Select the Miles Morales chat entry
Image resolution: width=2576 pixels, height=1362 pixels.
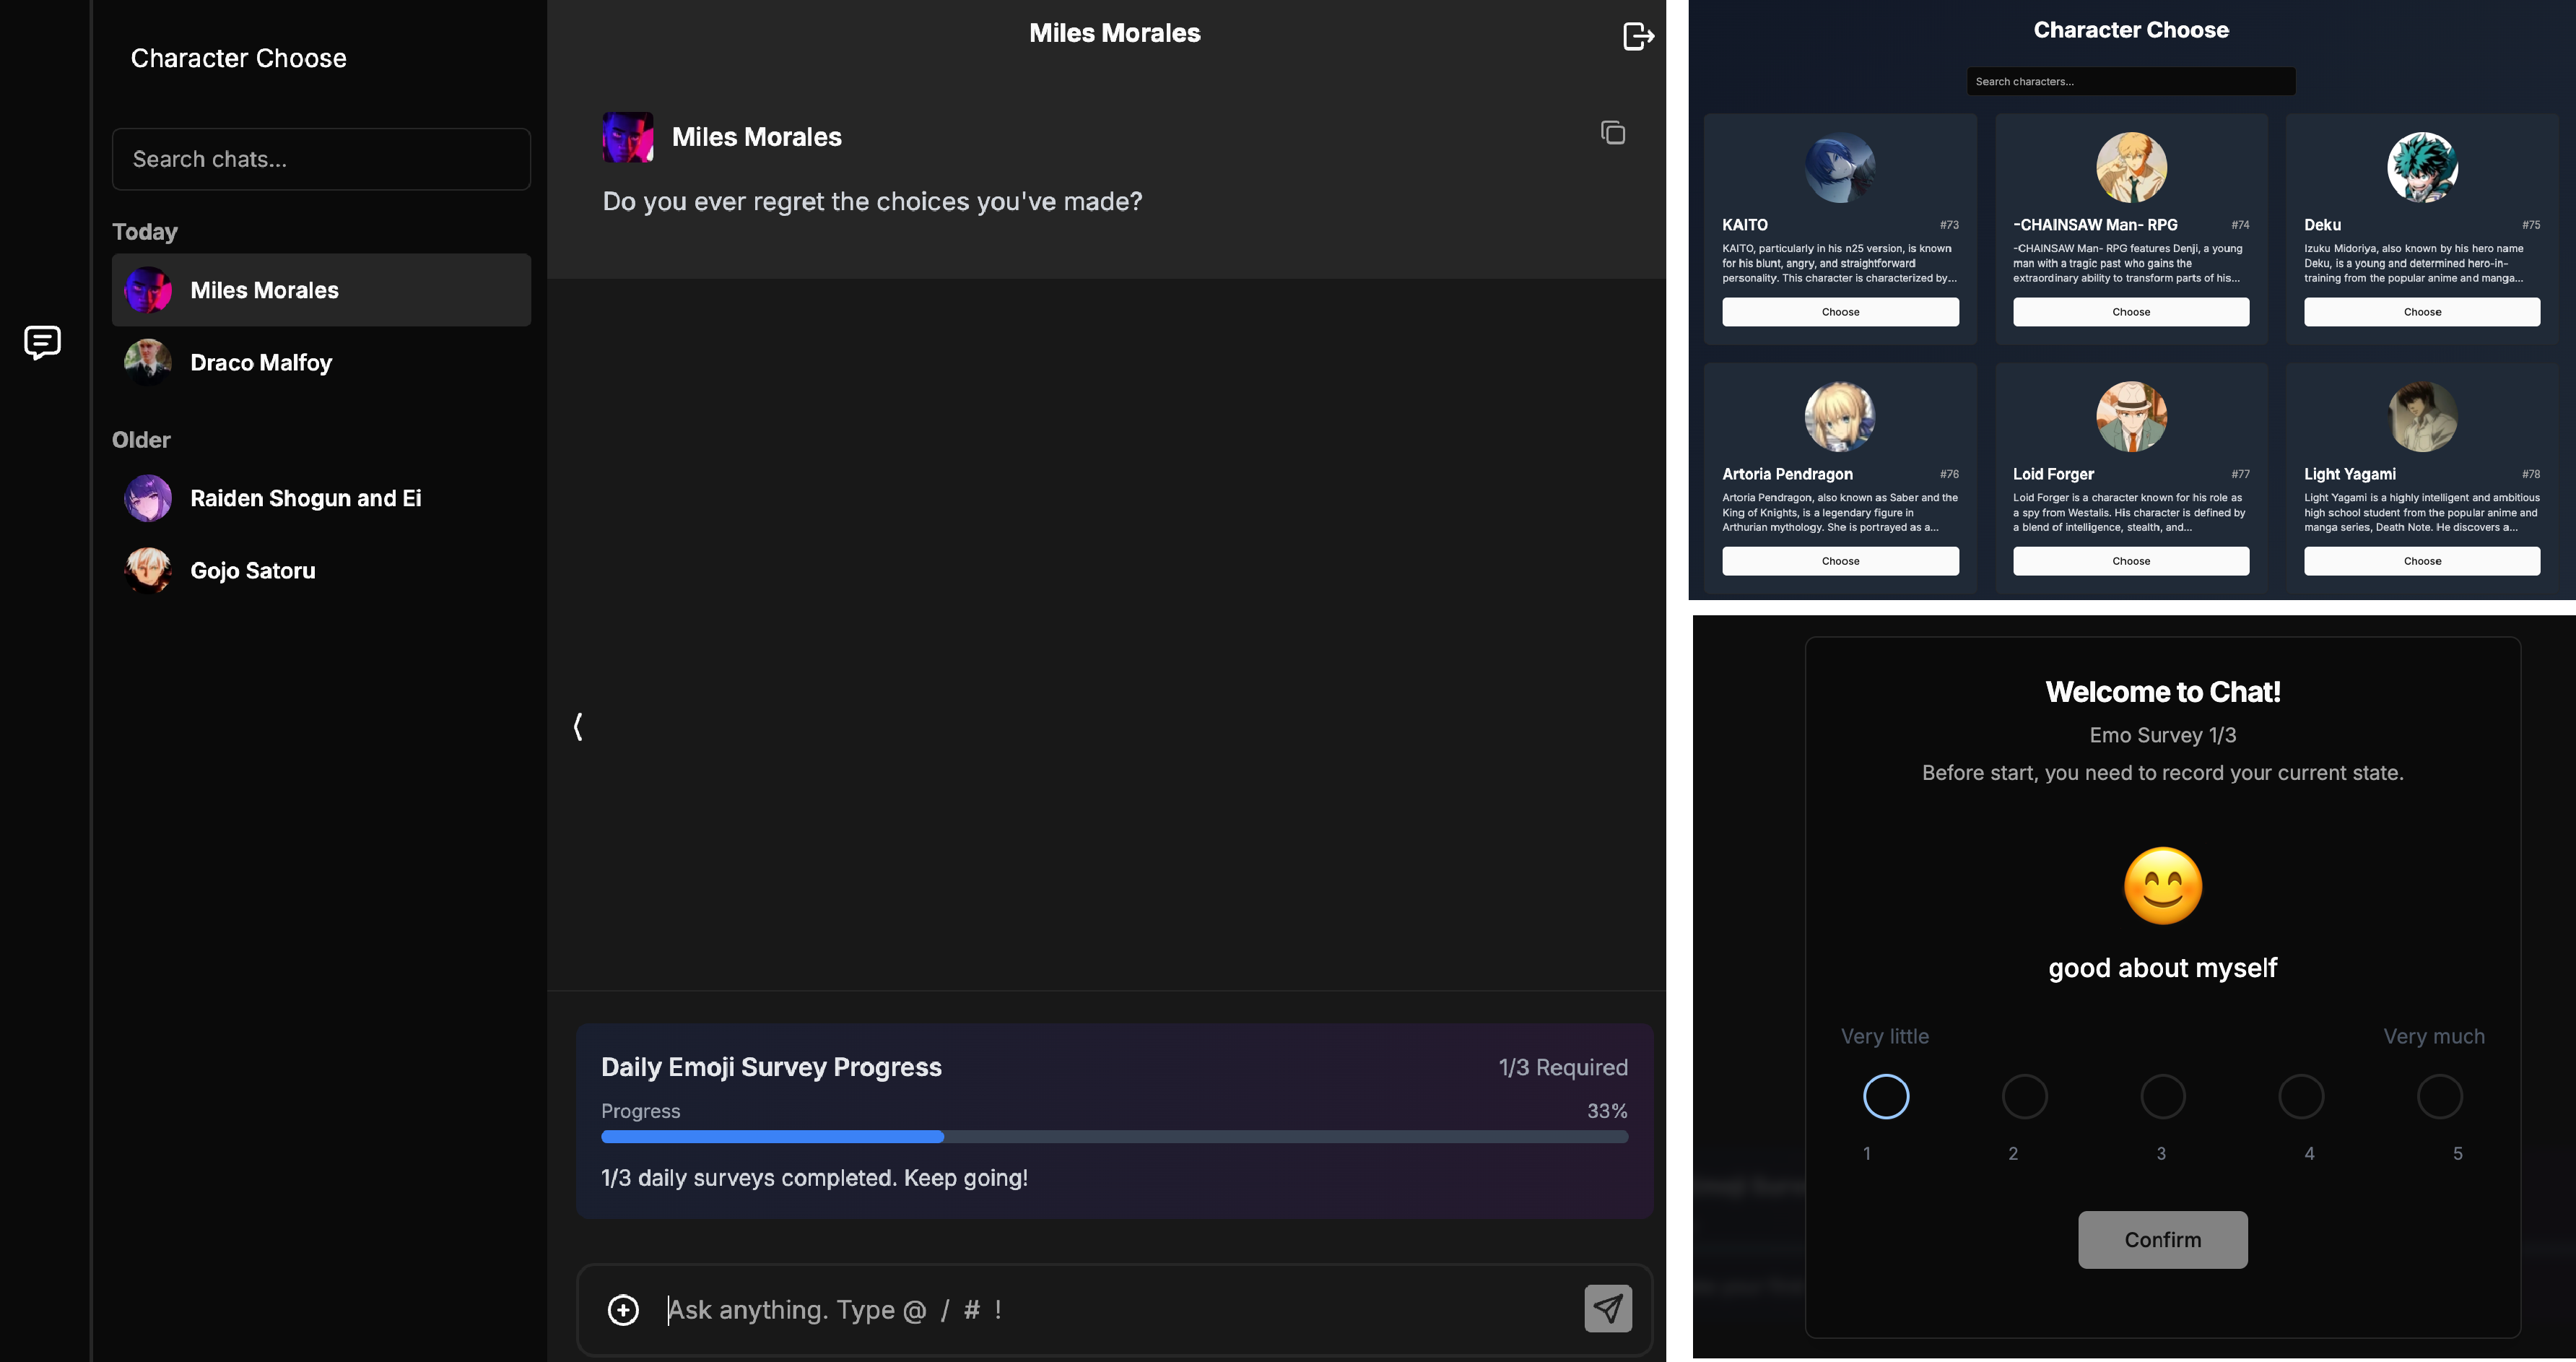coord(321,290)
